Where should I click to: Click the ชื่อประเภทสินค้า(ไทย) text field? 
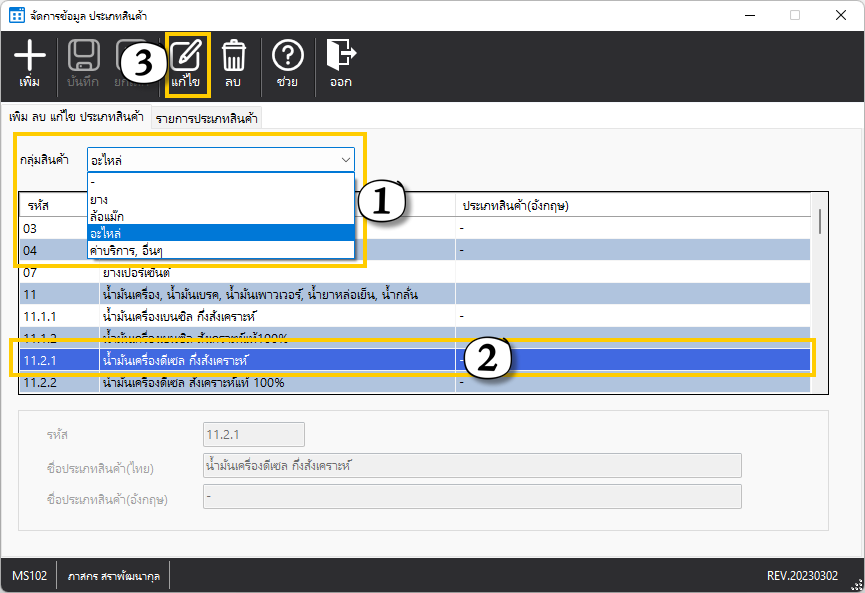click(x=471, y=465)
